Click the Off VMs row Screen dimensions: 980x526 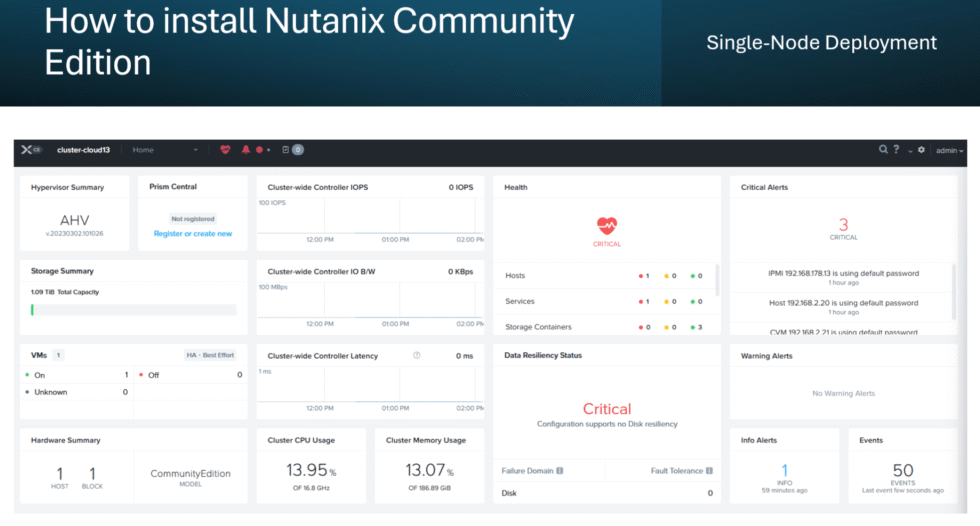pyautogui.click(x=190, y=375)
